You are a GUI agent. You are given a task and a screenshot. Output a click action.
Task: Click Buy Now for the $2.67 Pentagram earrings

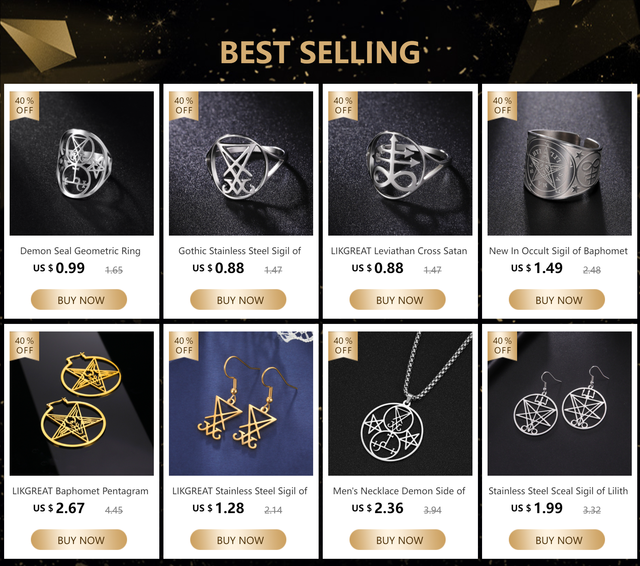pyautogui.click(x=79, y=540)
